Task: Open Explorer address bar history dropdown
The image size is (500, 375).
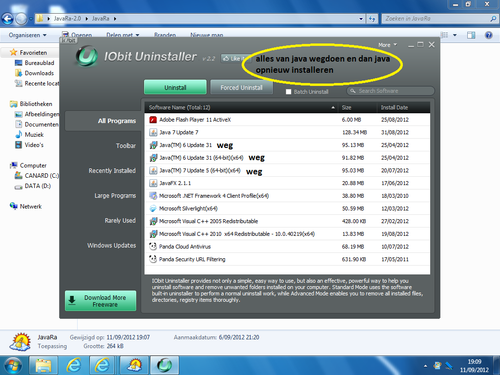Action: click(x=361, y=19)
